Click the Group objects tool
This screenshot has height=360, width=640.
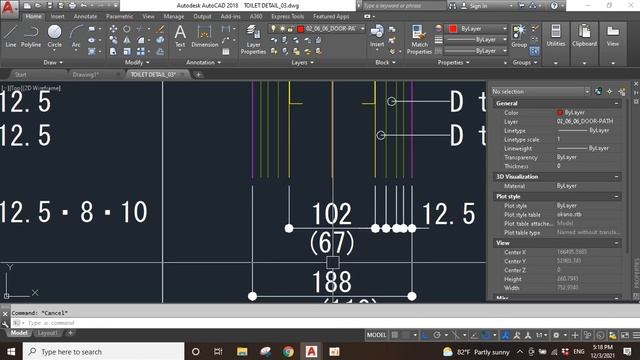point(519,36)
